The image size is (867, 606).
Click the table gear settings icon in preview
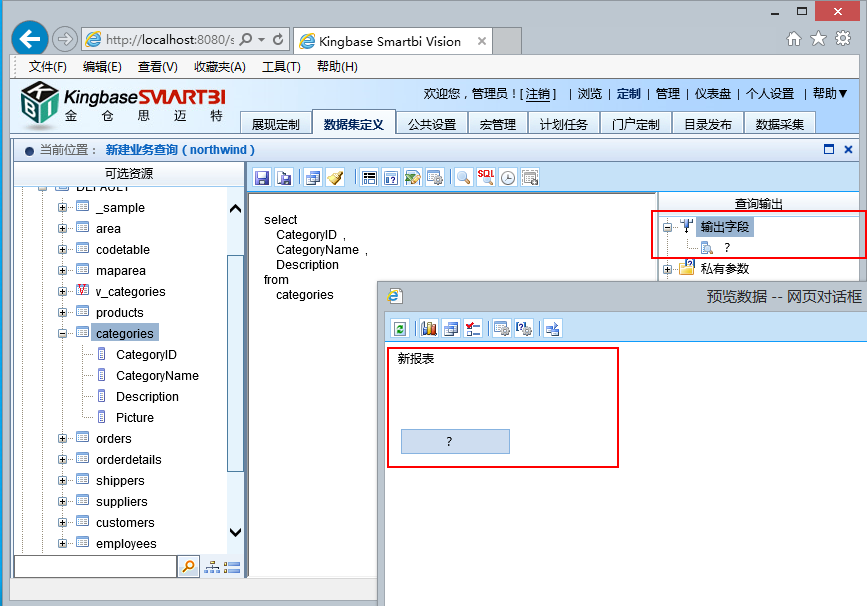click(502, 329)
